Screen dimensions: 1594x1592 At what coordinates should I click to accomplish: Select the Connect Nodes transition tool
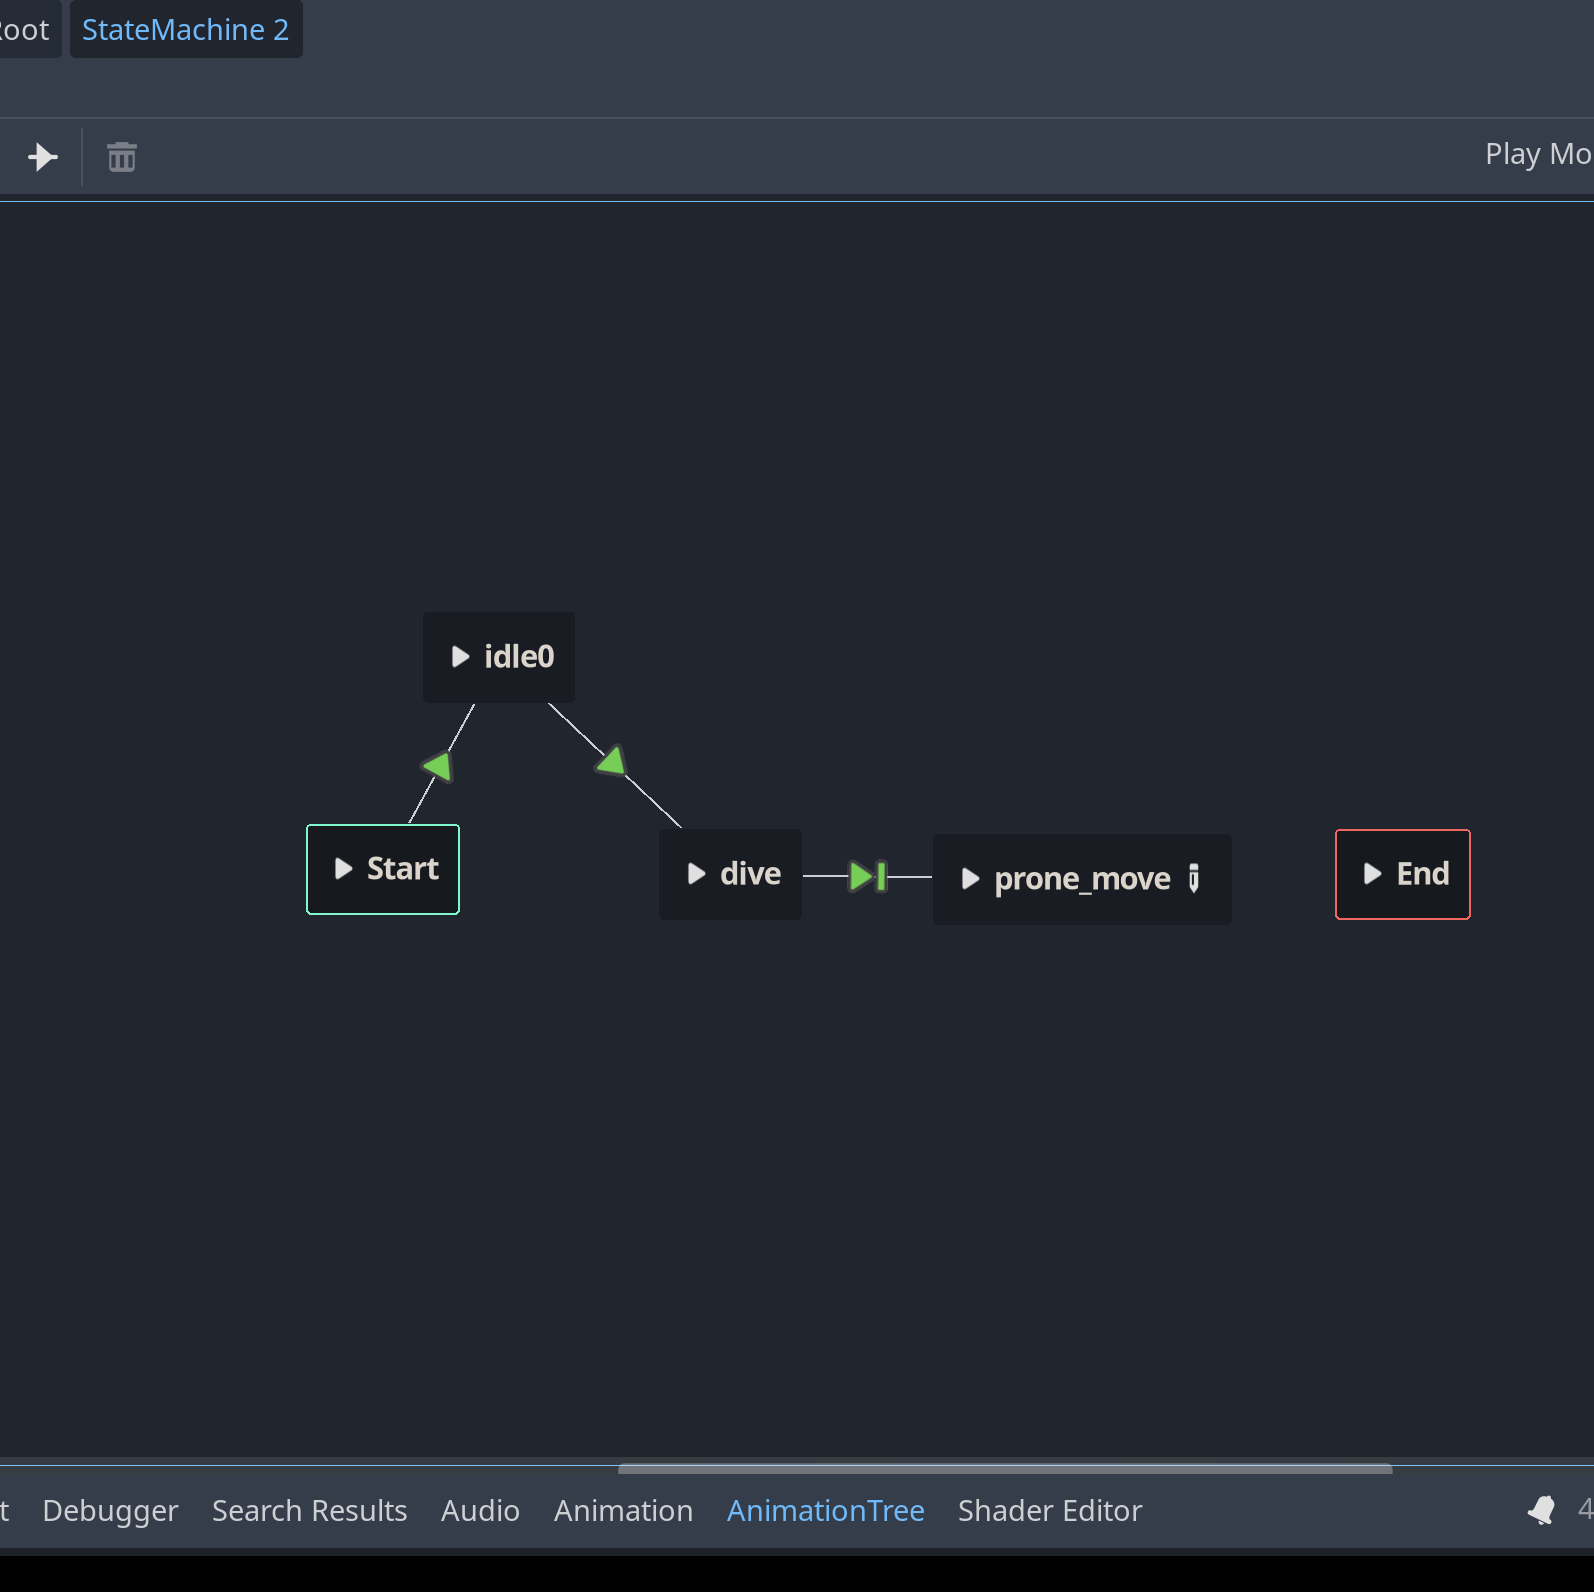point(42,157)
